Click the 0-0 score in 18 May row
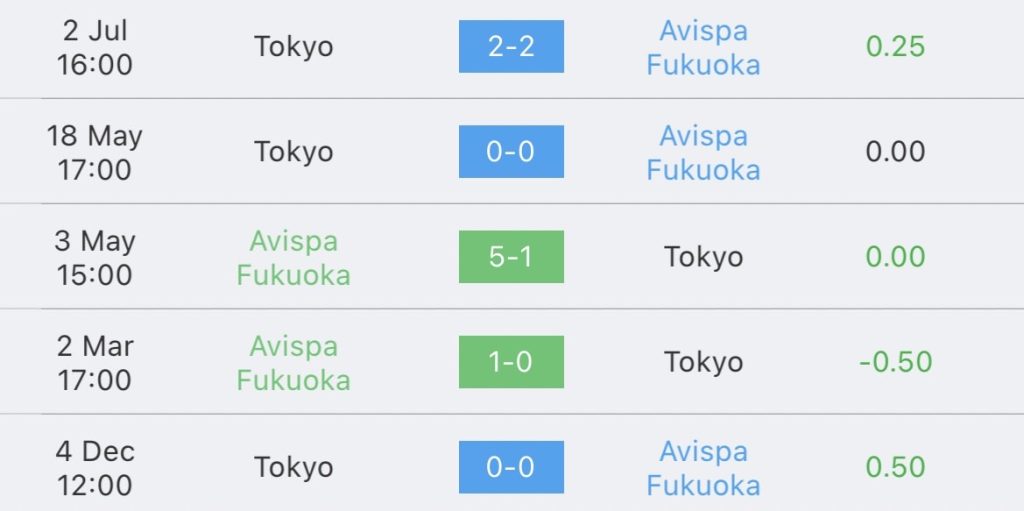The width and height of the screenshot is (1024, 511). (511, 152)
